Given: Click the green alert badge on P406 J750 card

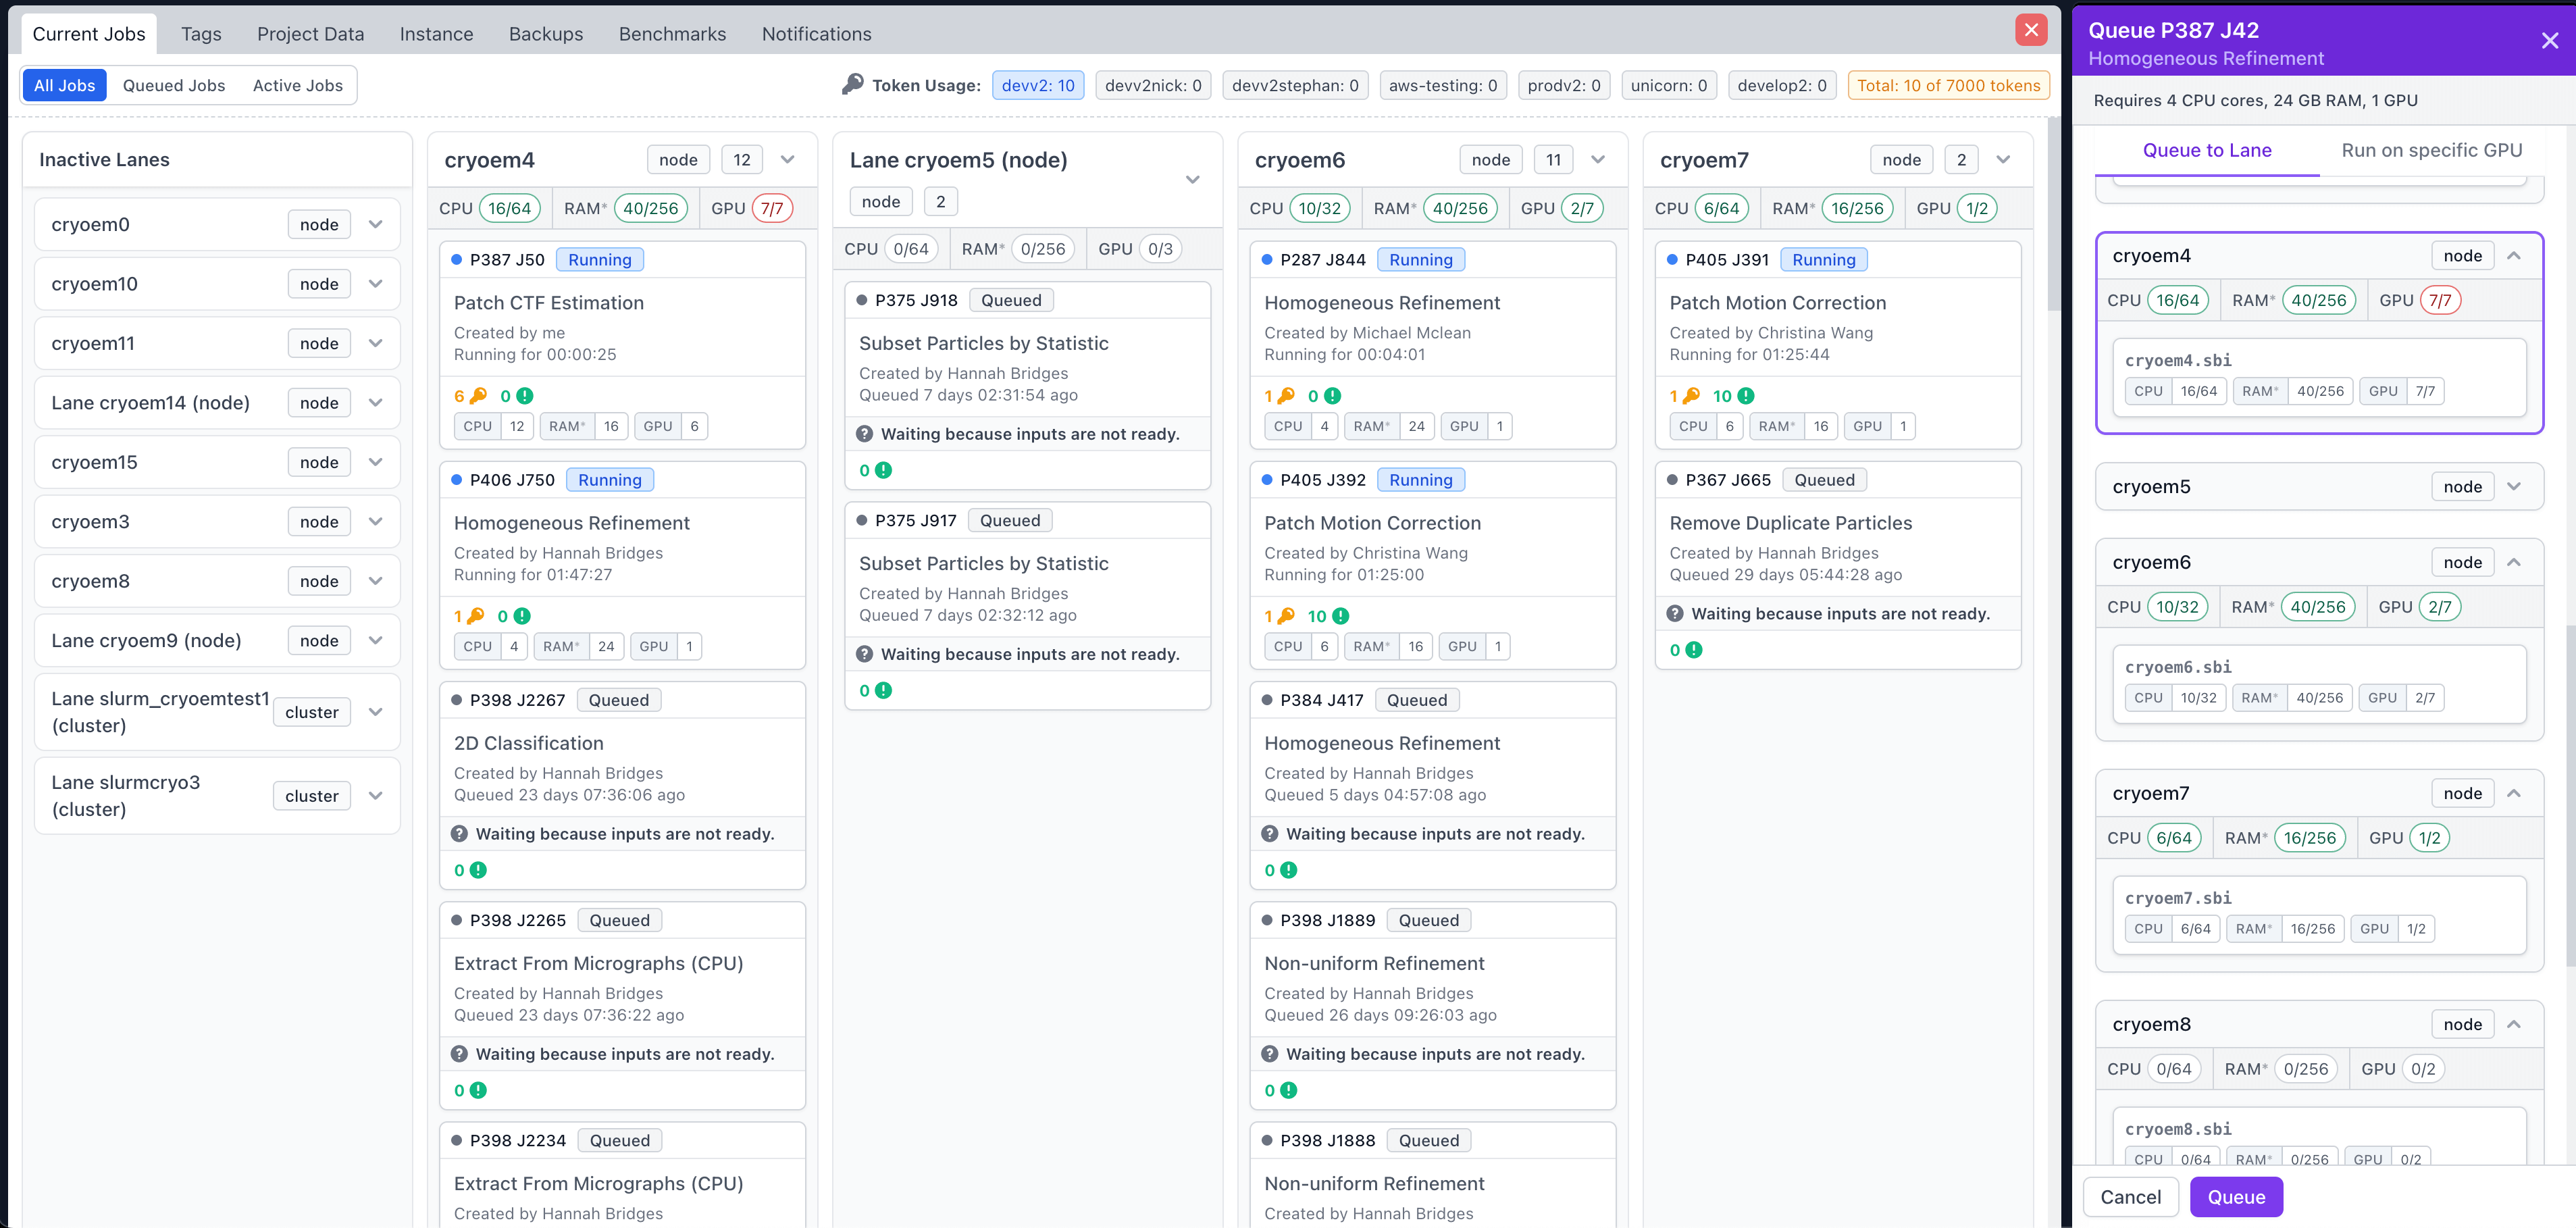Looking at the screenshot, I should tap(521, 616).
